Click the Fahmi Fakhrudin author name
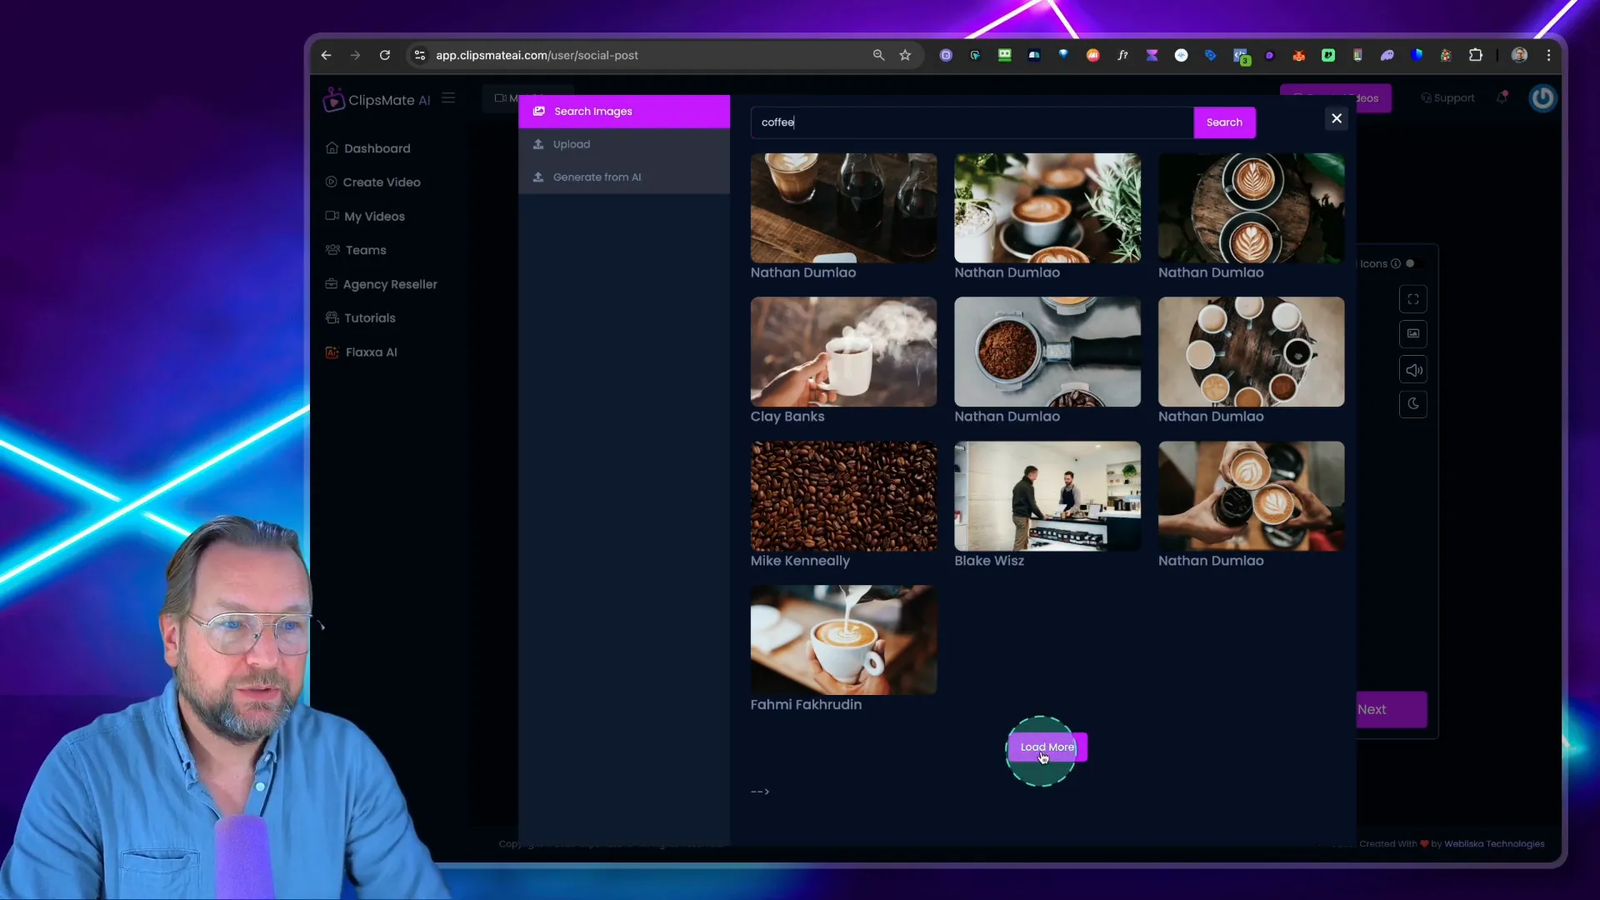1600x900 pixels. click(806, 705)
